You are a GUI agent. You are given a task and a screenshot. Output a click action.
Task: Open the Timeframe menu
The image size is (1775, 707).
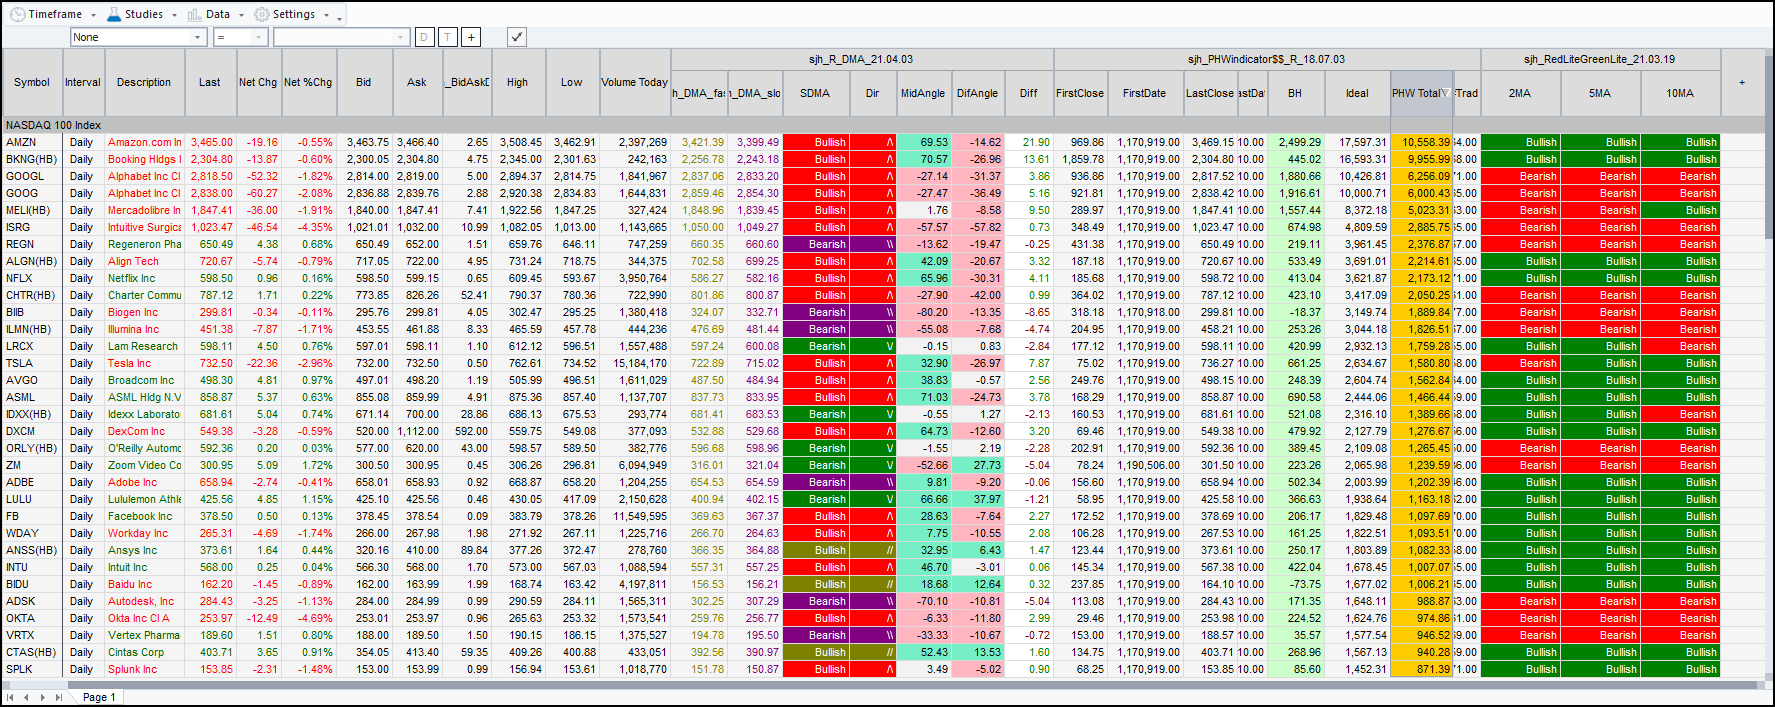[53, 14]
